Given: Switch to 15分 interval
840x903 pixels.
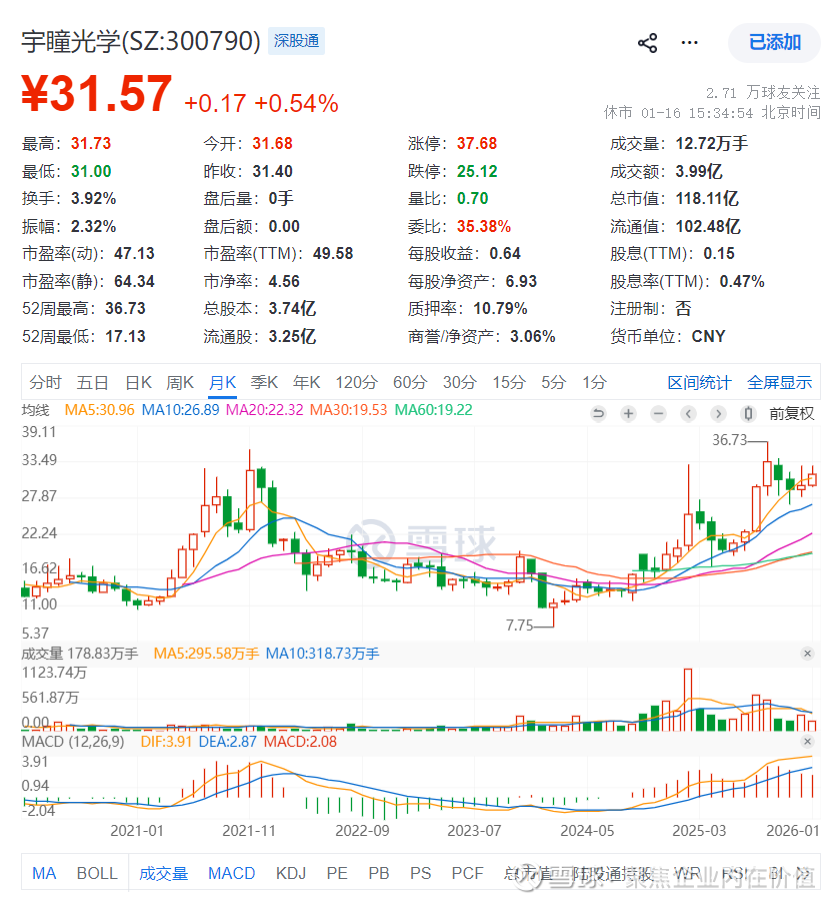Looking at the screenshot, I should (x=509, y=382).
